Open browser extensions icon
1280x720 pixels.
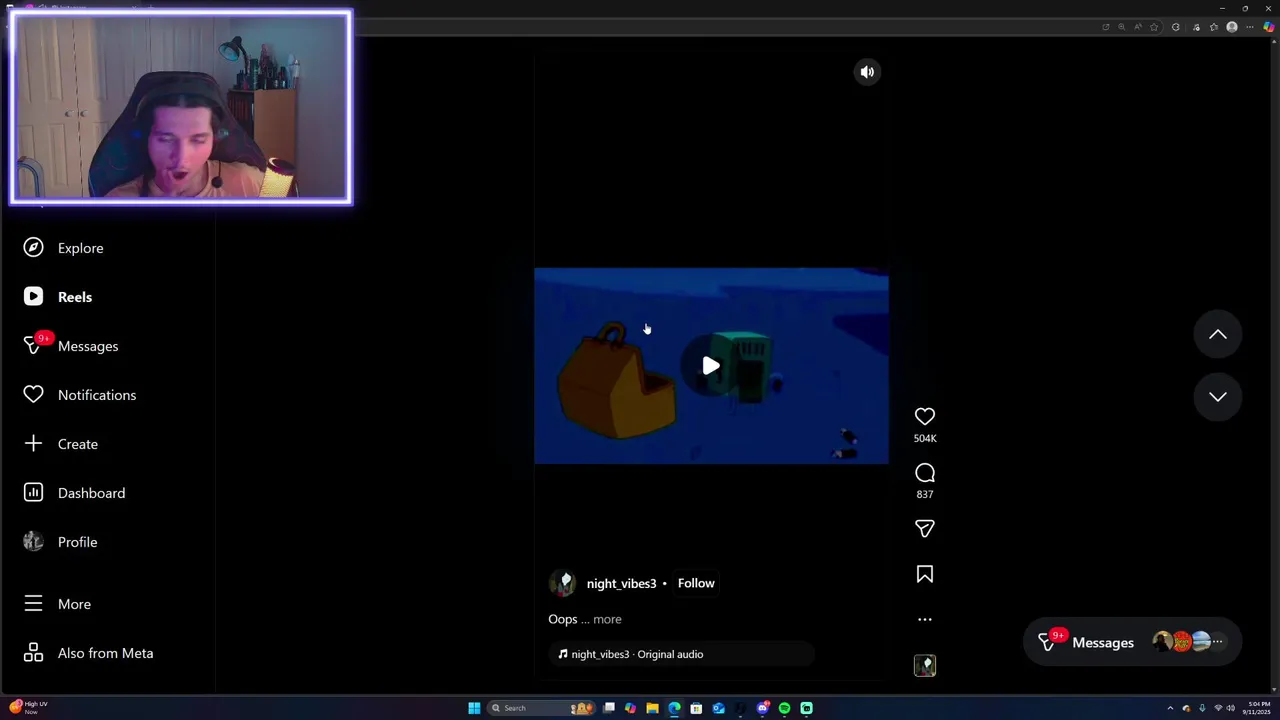pyautogui.click(x=1176, y=27)
